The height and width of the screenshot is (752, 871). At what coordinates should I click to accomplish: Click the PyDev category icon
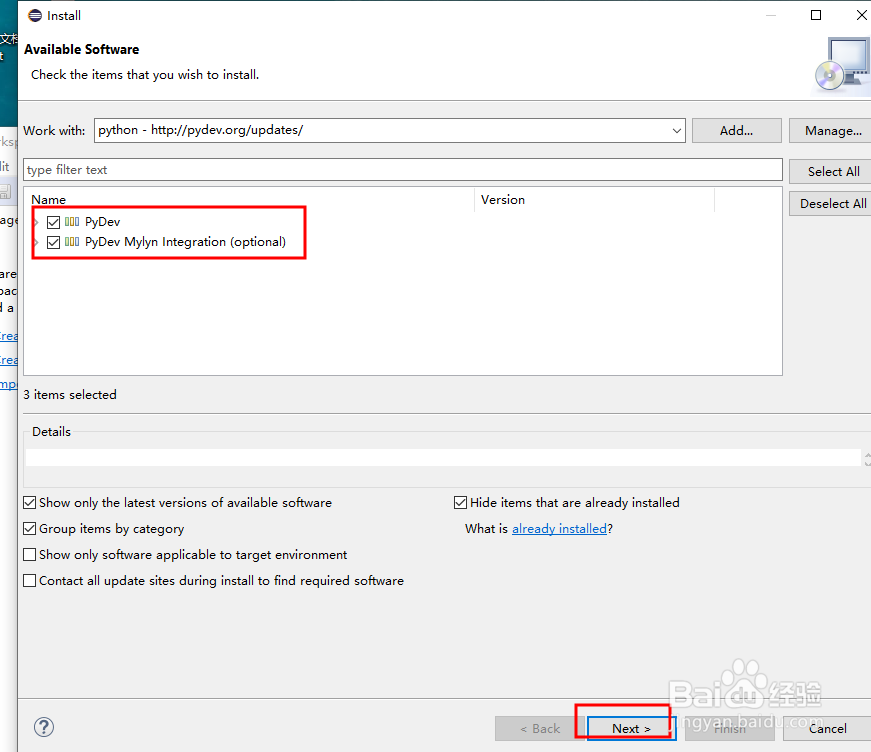[72, 222]
